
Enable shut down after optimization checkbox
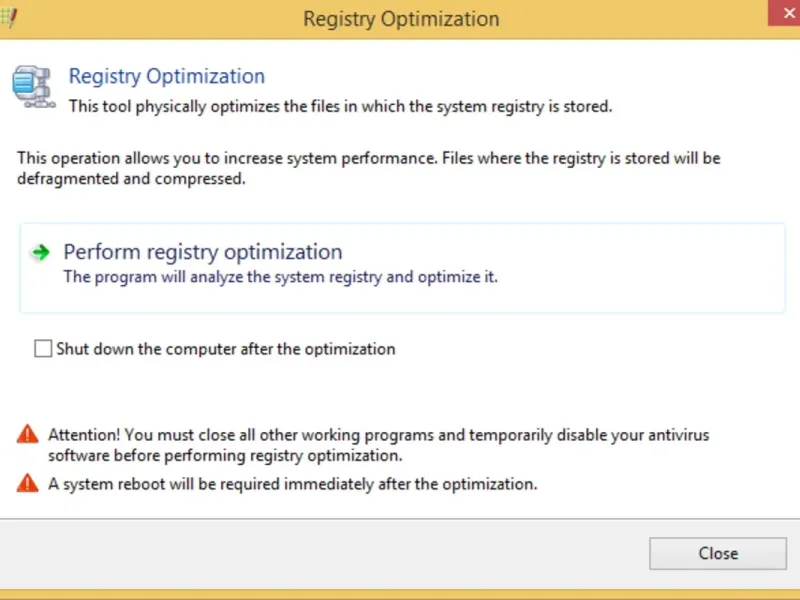click(43, 349)
